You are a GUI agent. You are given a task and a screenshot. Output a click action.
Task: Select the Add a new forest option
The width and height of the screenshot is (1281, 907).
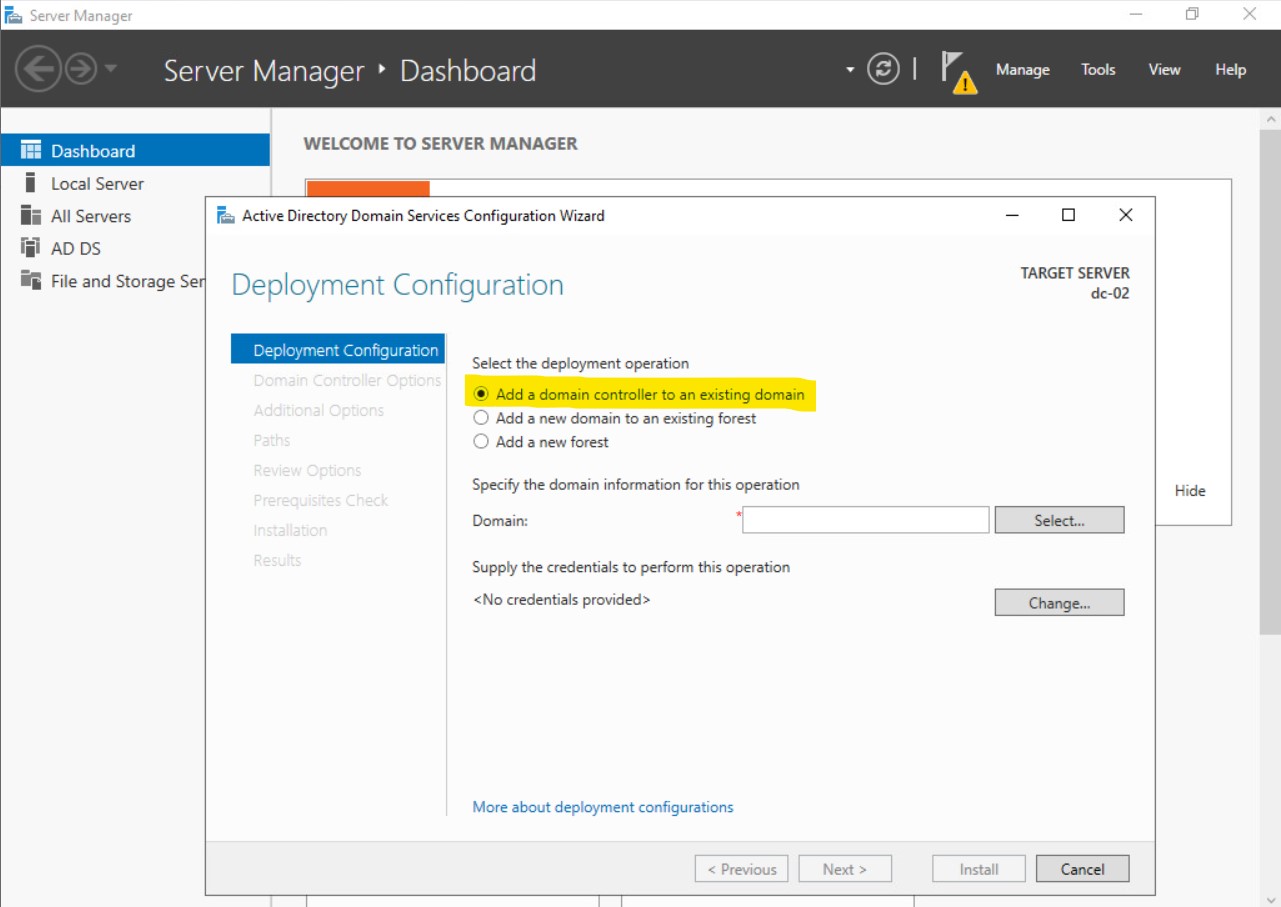481,442
